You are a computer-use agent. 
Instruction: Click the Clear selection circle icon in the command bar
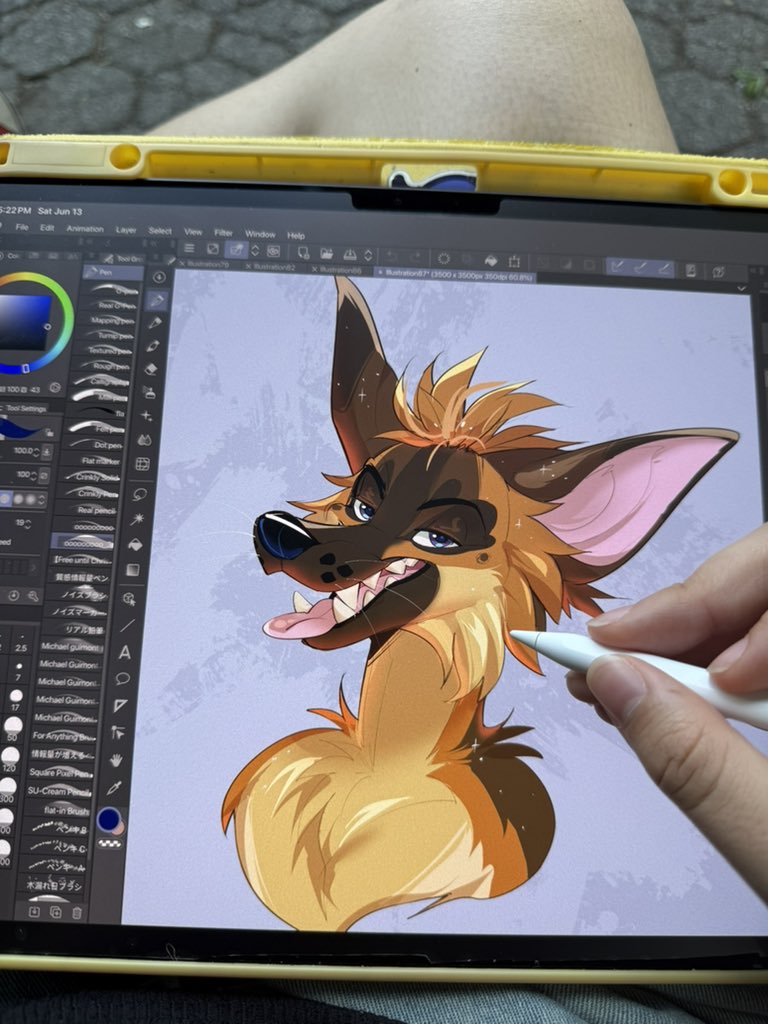444,259
